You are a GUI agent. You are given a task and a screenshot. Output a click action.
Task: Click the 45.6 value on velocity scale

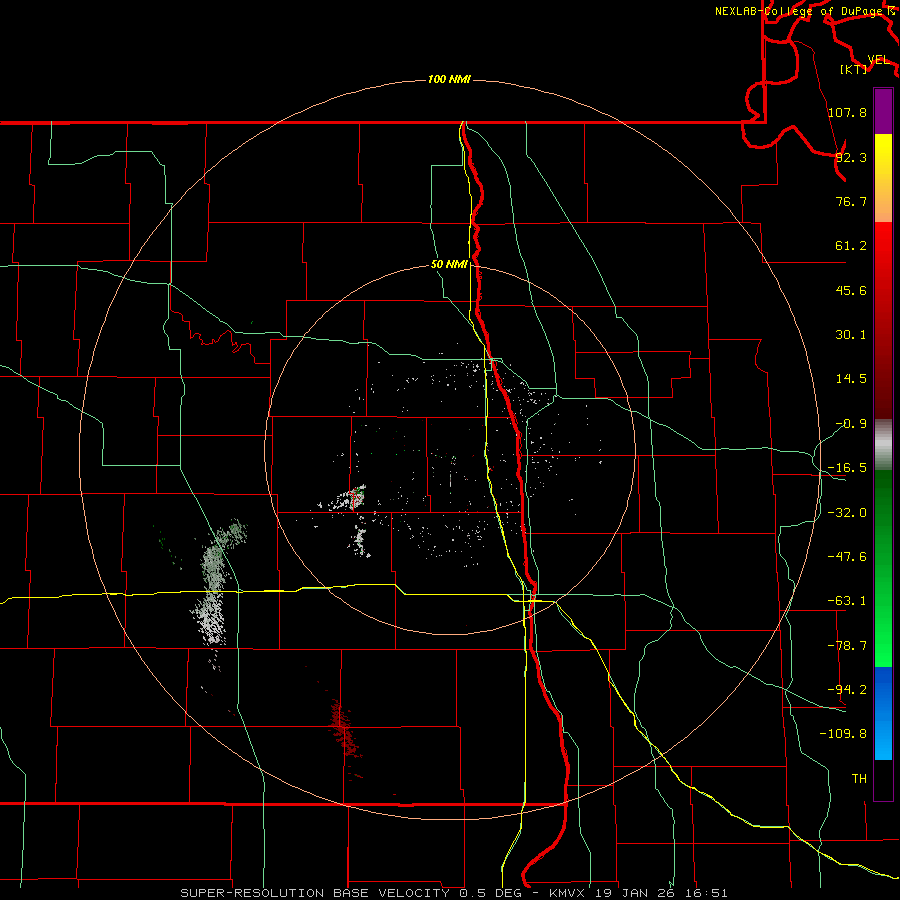pos(851,290)
